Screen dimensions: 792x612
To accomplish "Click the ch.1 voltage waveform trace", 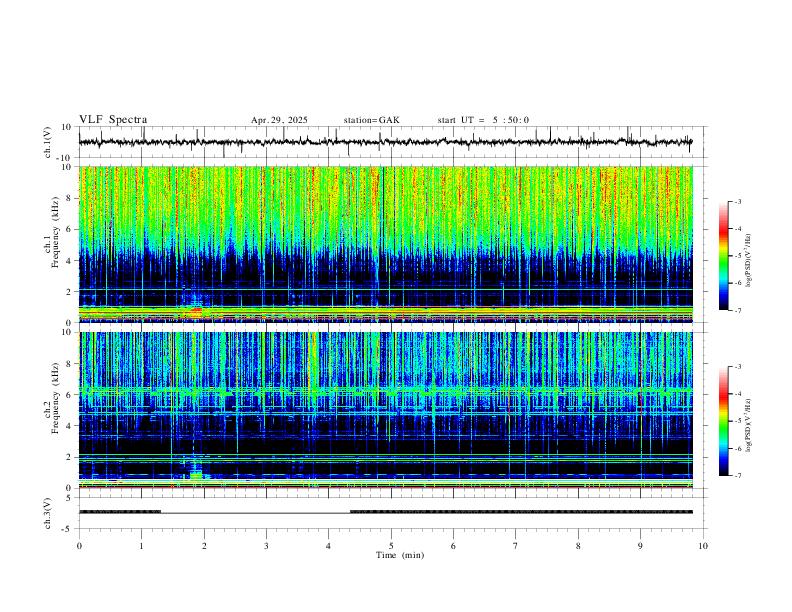I will [385, 142].
